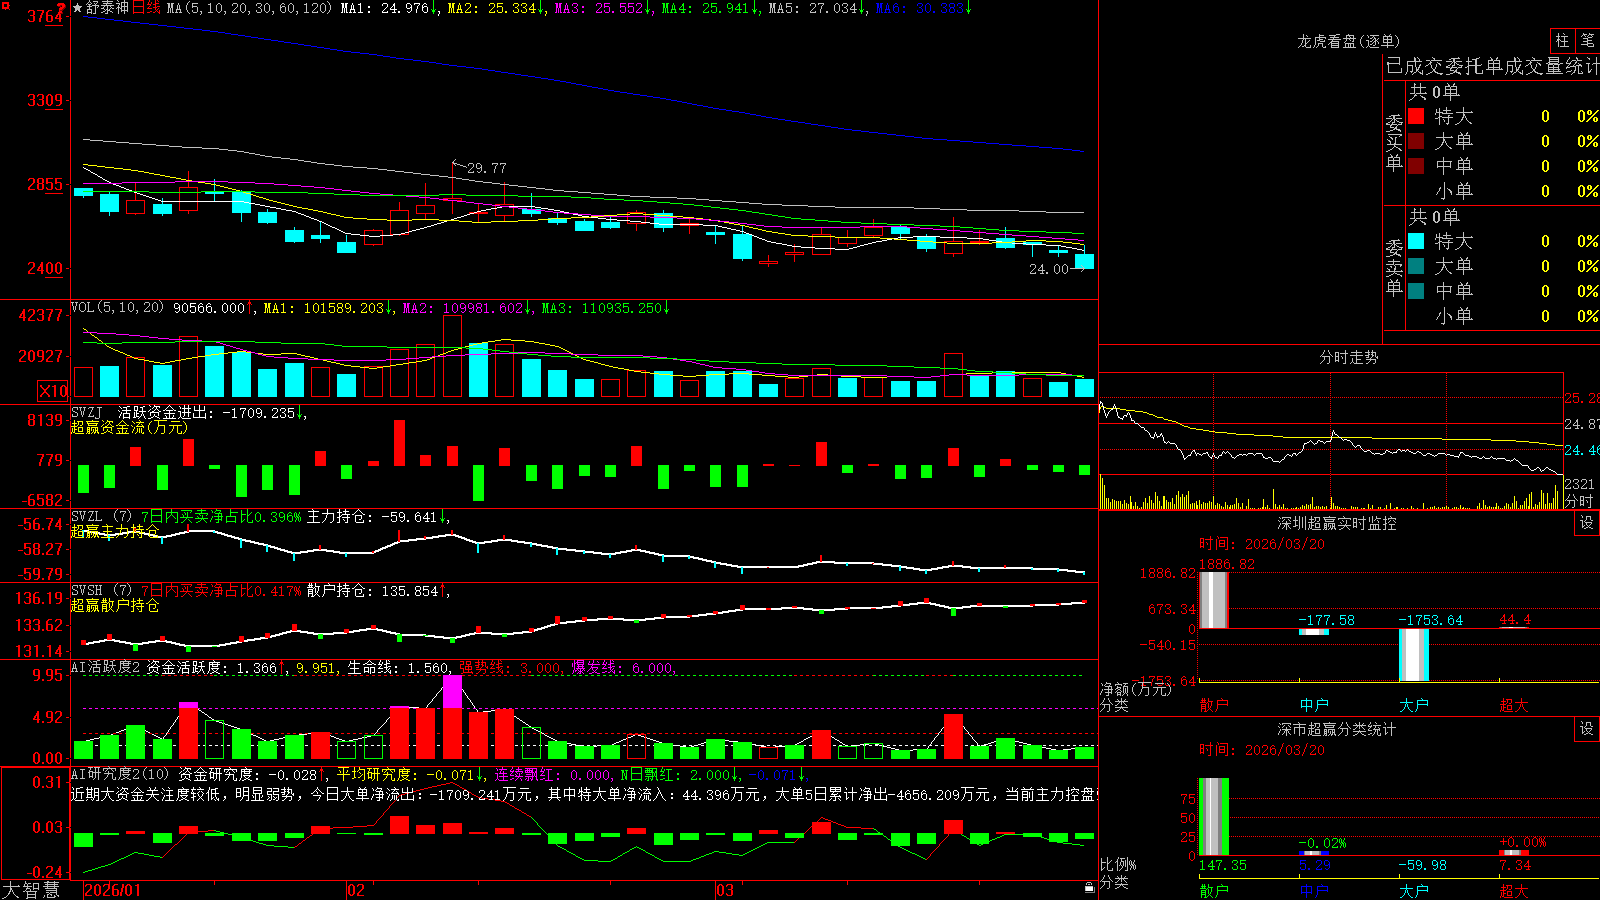The height and width of the screenshot is (900, 1600).
Task: Click the 超赢散户持仓 label
Action: (115, 605)
